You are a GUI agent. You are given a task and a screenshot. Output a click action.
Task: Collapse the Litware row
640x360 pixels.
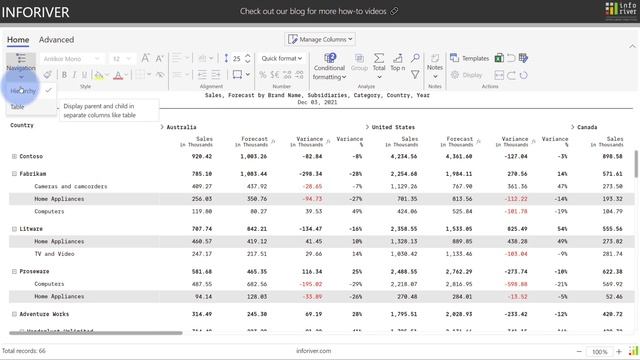click(x=14, y=229)
